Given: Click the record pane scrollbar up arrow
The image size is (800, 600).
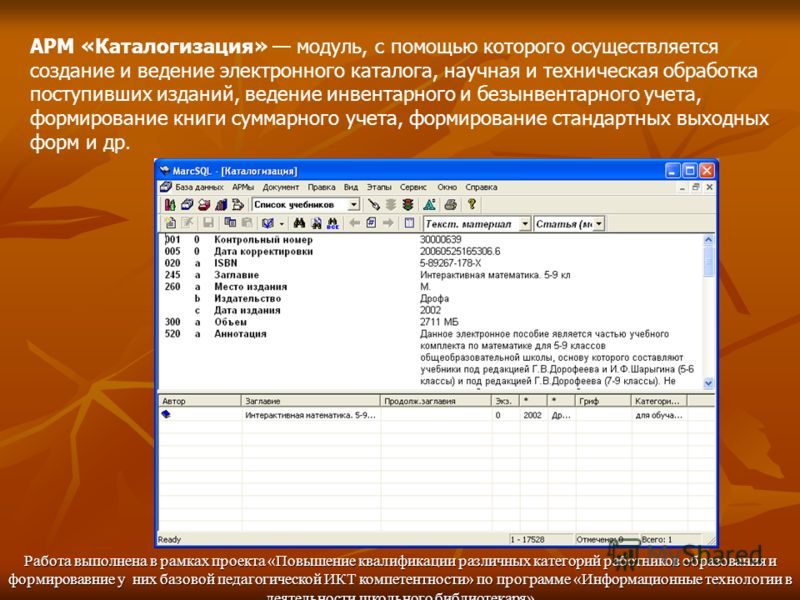Looking at the screenshot, I should click(x=708, y=239).
